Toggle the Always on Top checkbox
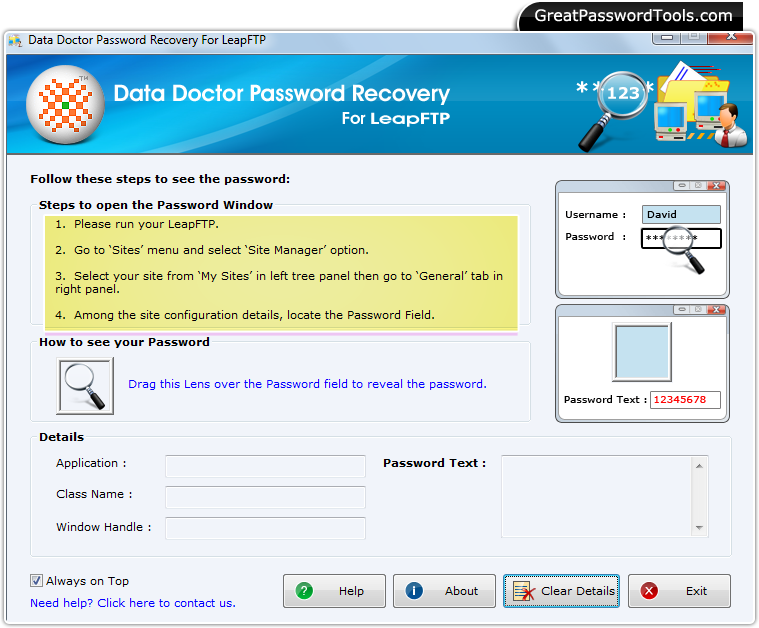Viewport: 759px width, 628px height. pos(36,581)
